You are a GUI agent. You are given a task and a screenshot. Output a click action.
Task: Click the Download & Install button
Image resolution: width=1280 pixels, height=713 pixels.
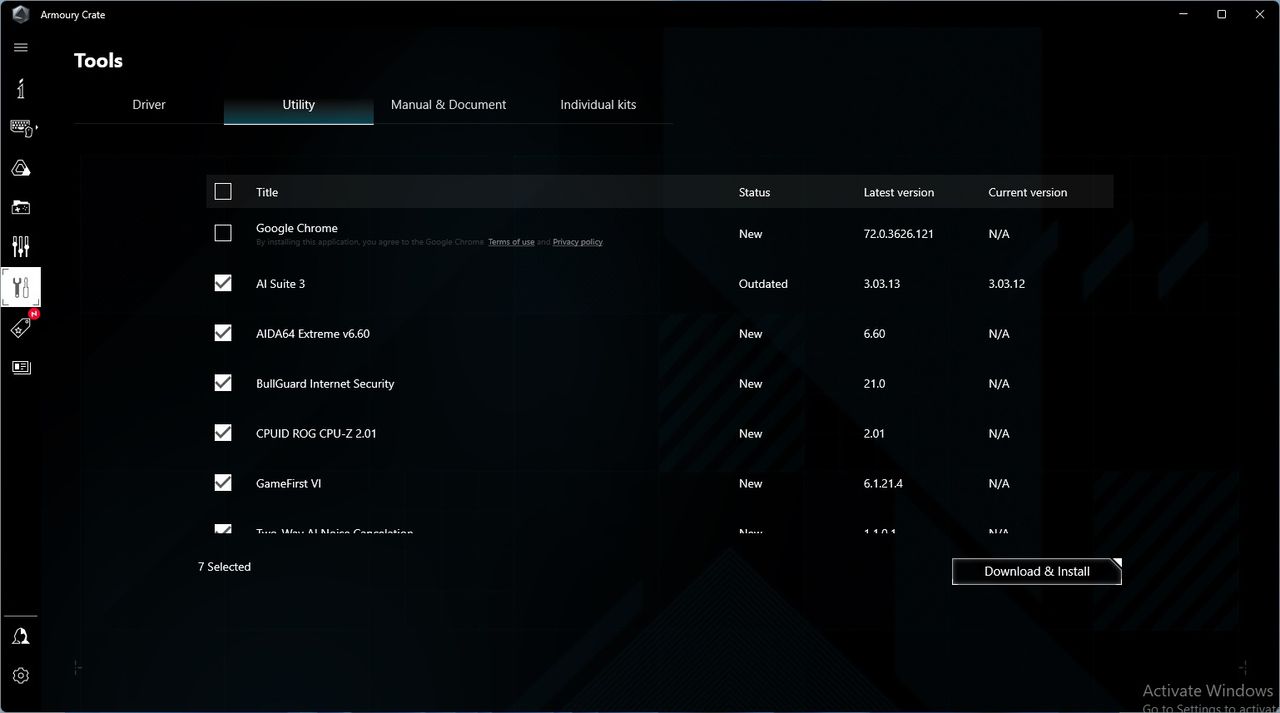(x=1037, y=571)
